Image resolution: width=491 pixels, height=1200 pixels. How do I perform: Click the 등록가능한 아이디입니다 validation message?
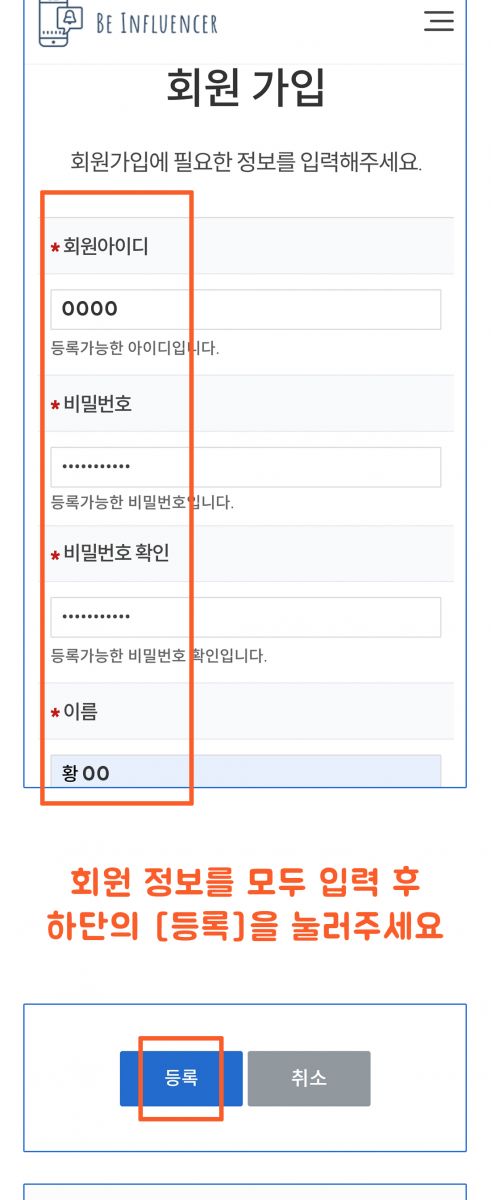click(x=135, y=348)
